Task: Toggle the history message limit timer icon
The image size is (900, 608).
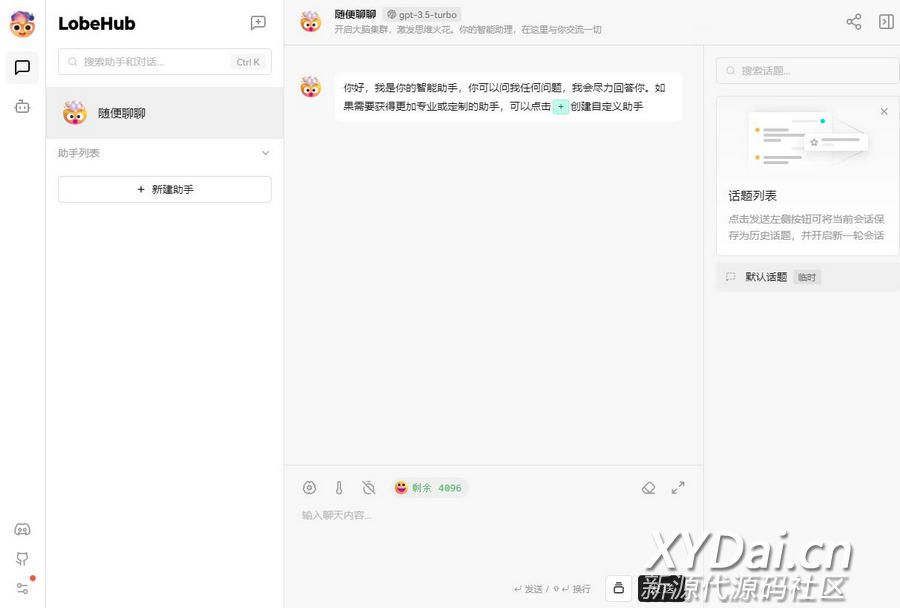Action: tap(368, 488)
